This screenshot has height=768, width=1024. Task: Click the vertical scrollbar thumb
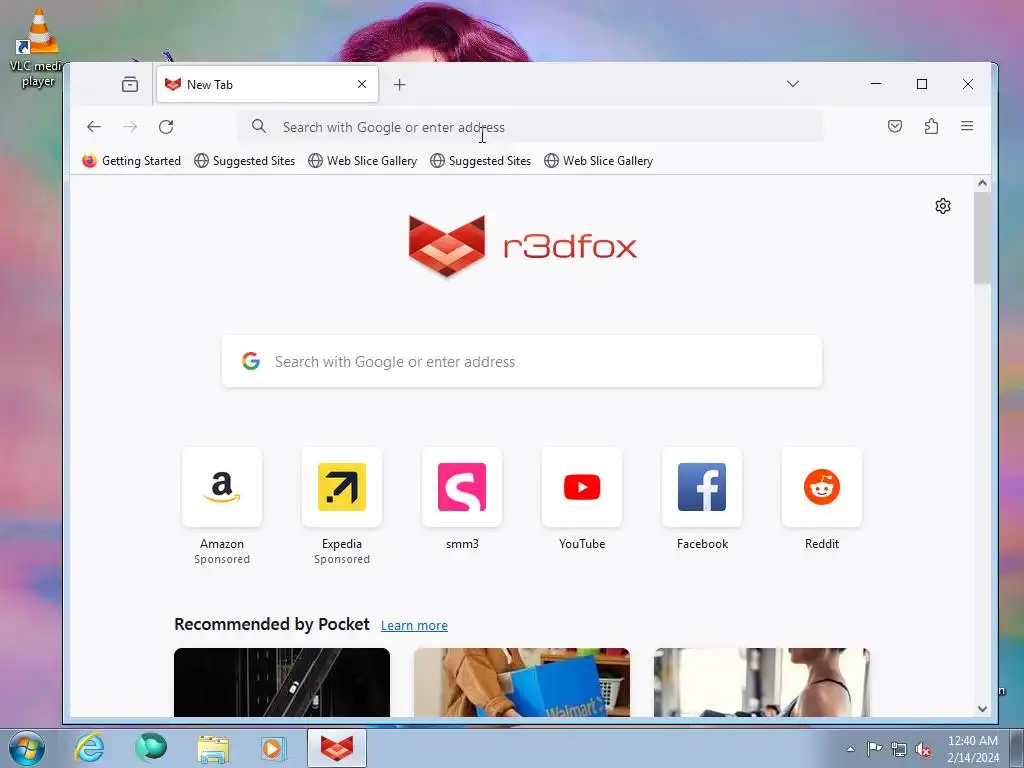[982, 238]
